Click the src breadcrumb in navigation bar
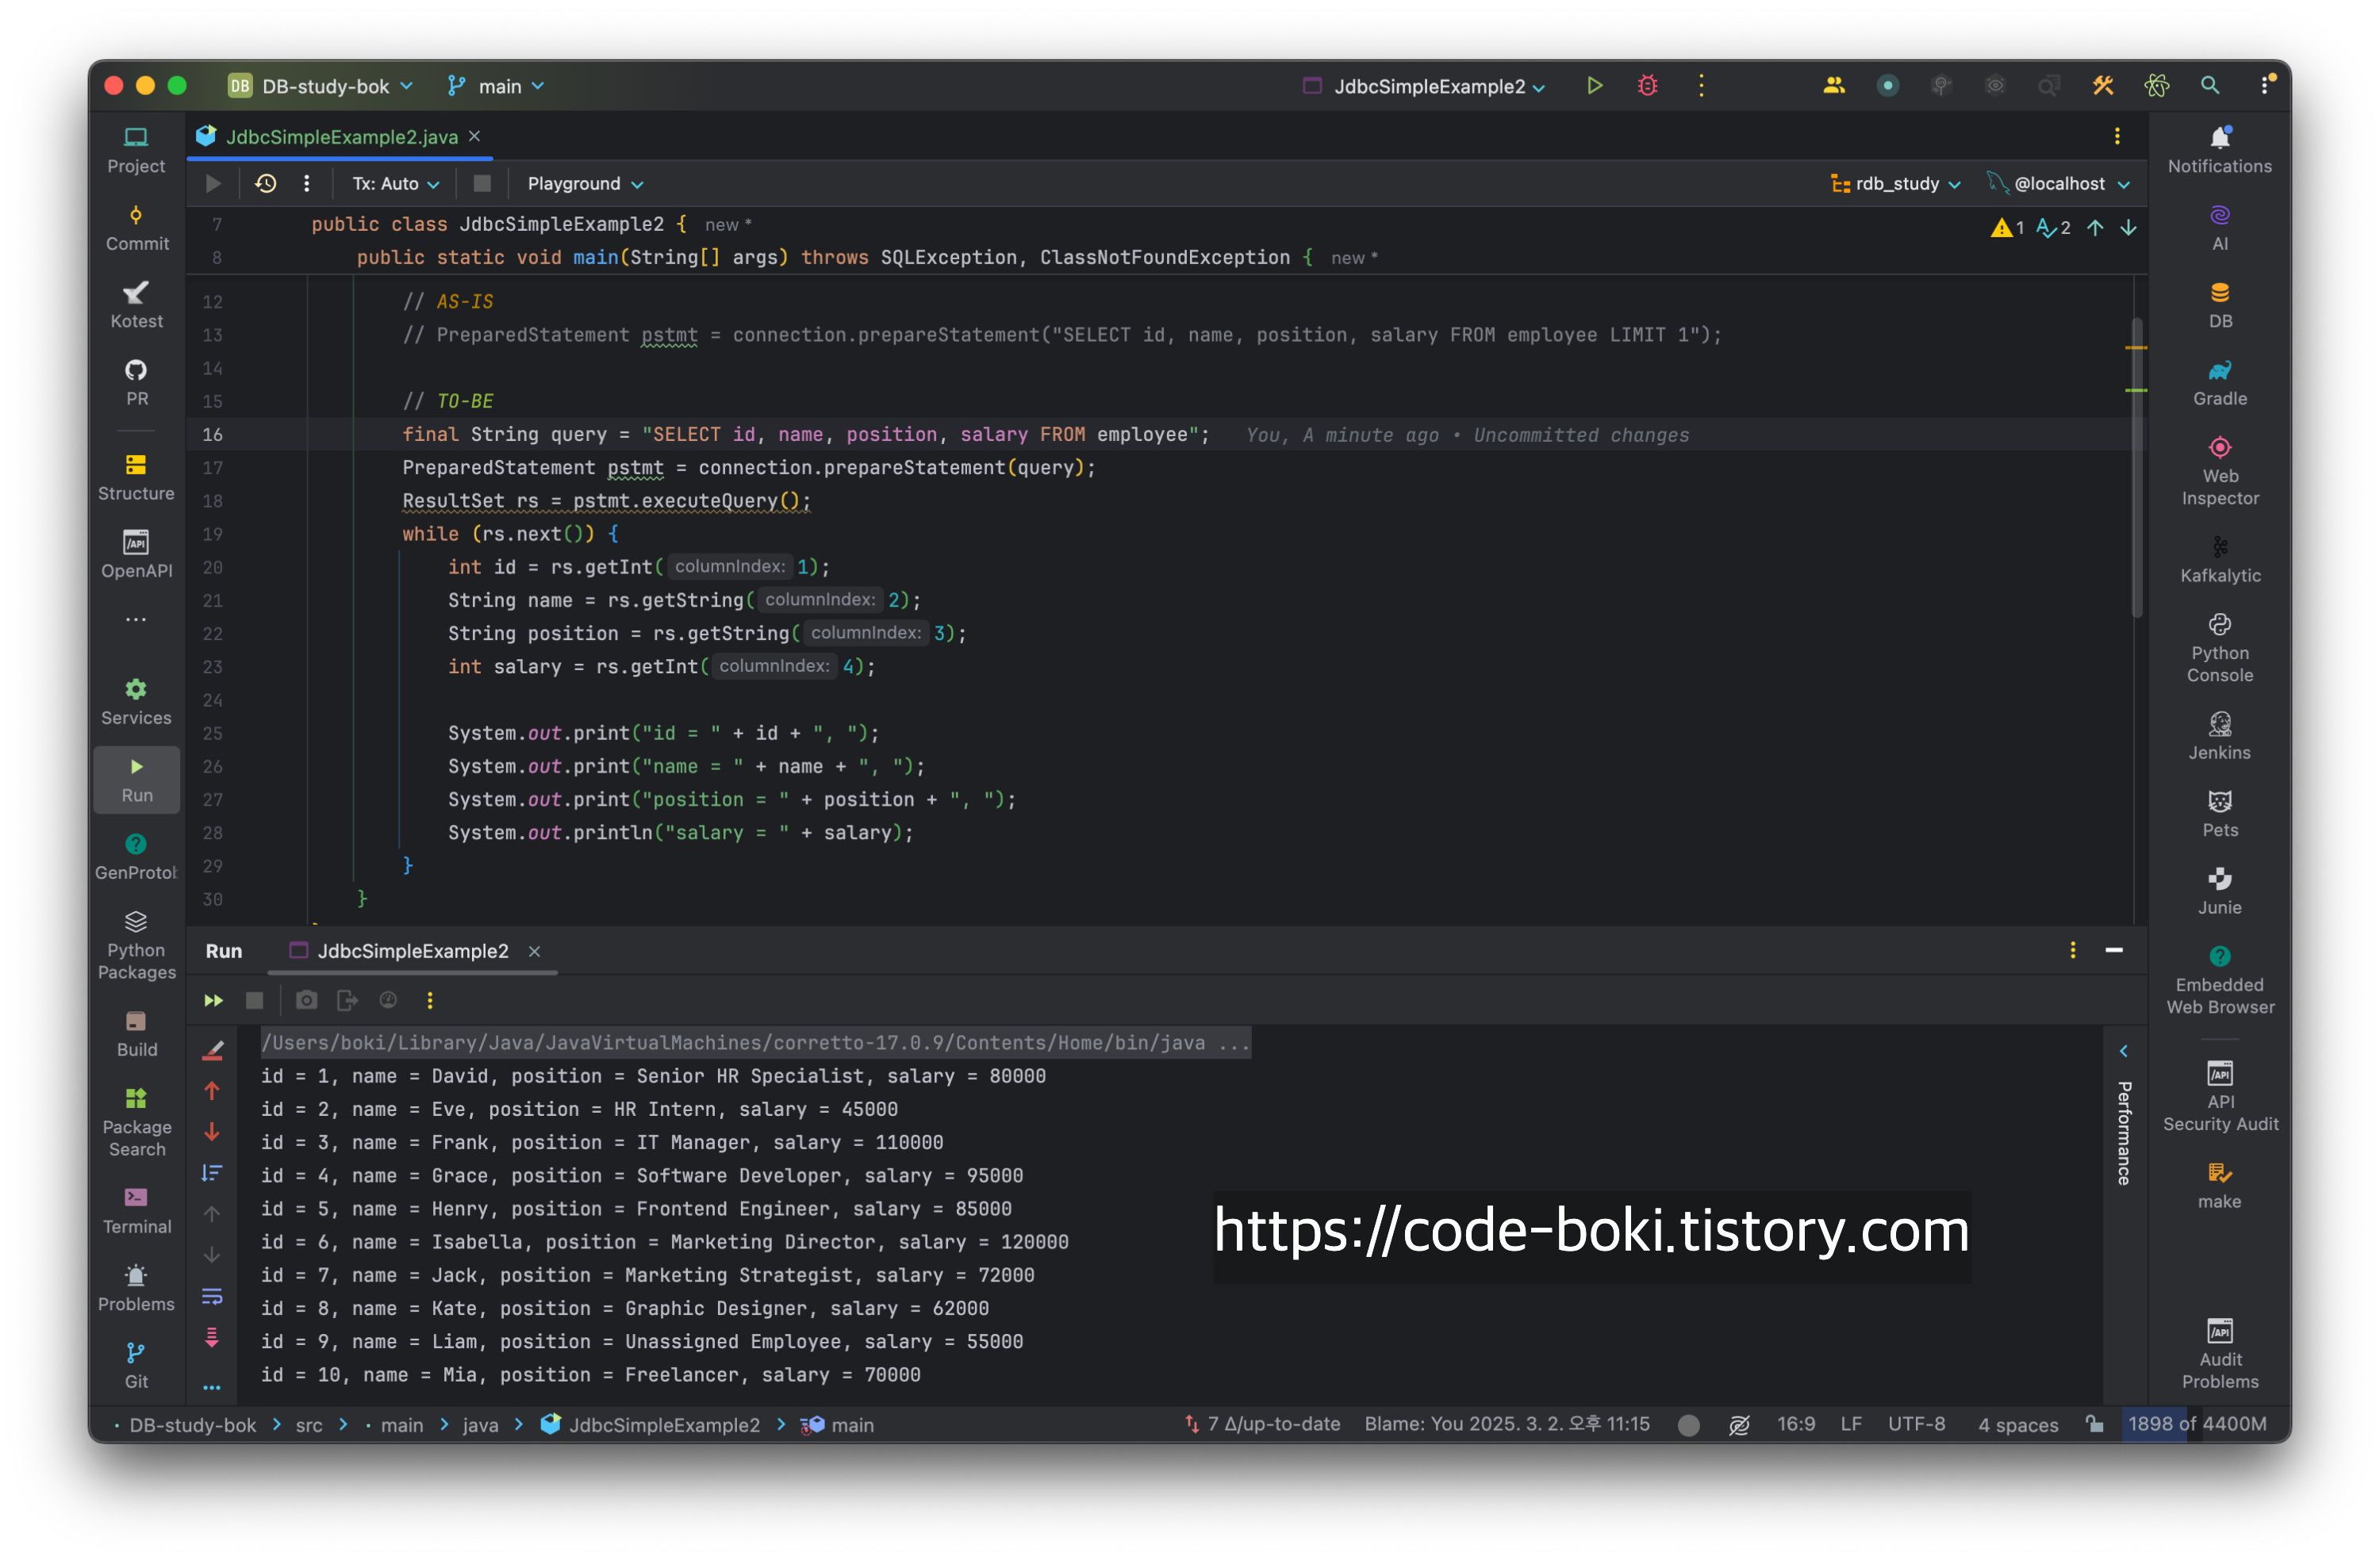This screenshot has height=1560, width=2380. click(309, 1425)
